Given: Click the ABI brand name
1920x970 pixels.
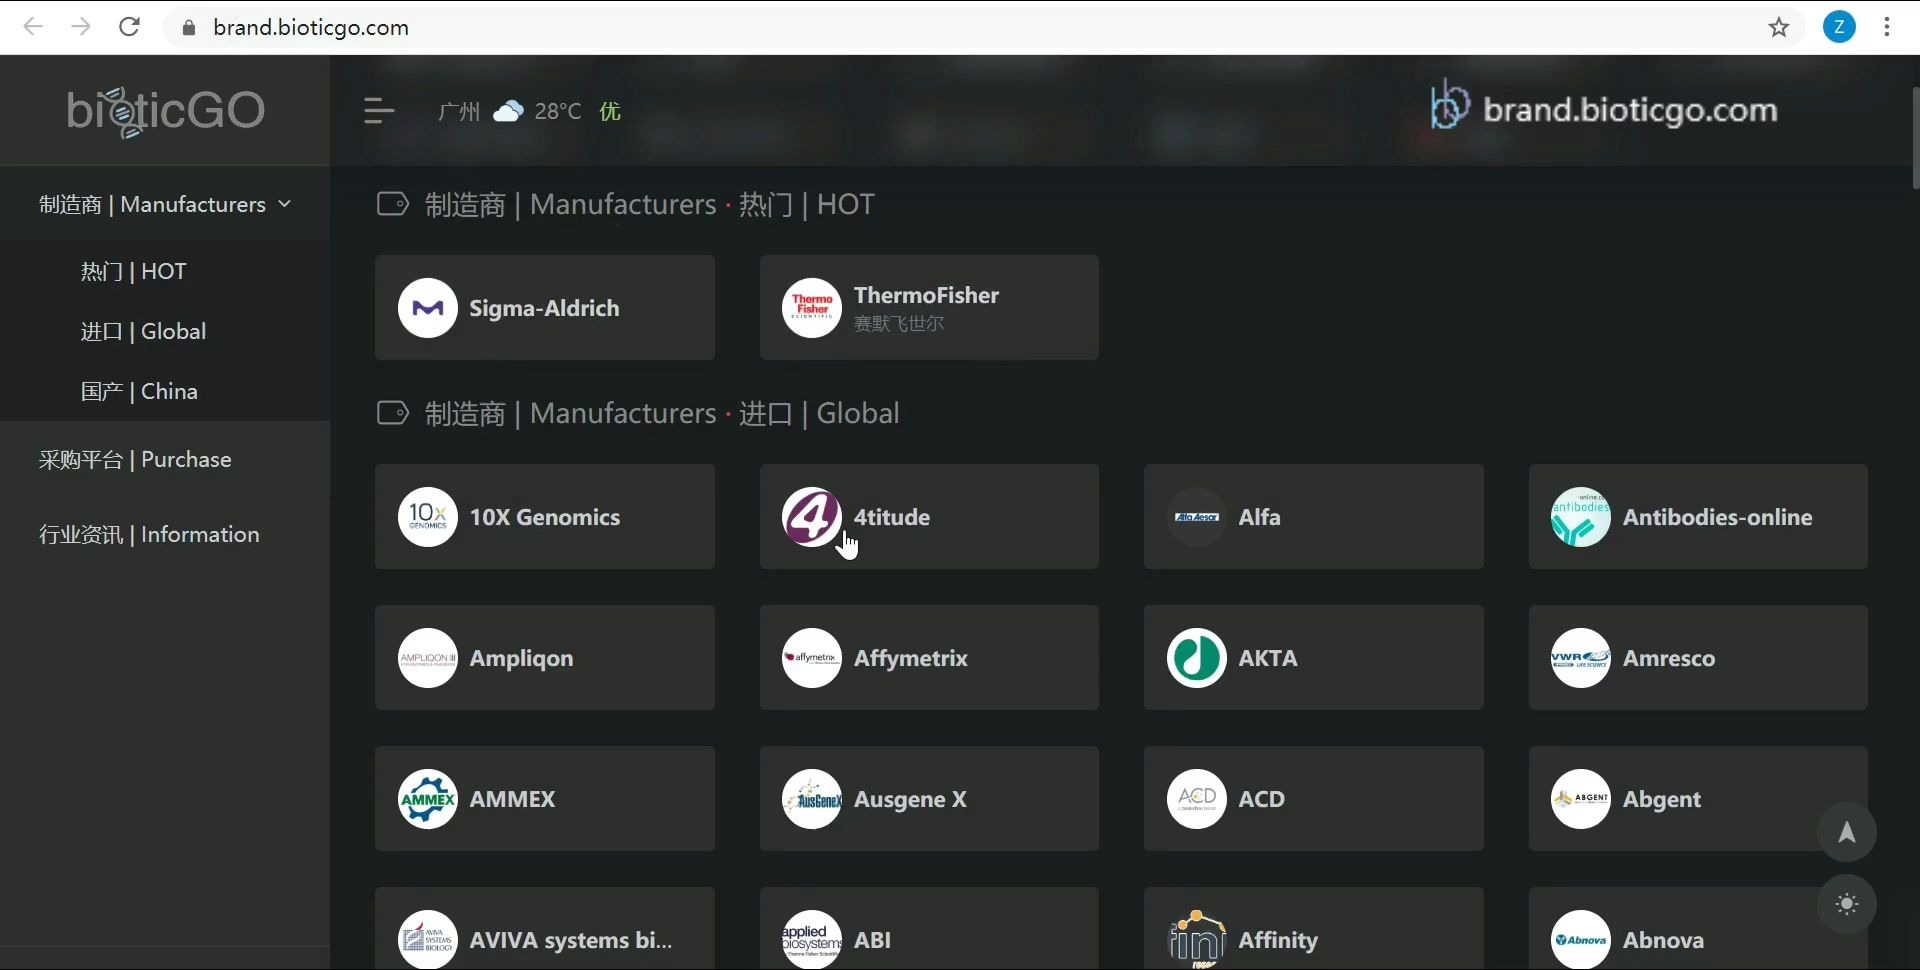Looking at the screenshot, I should pyautogui.click(x=873, y=940).
